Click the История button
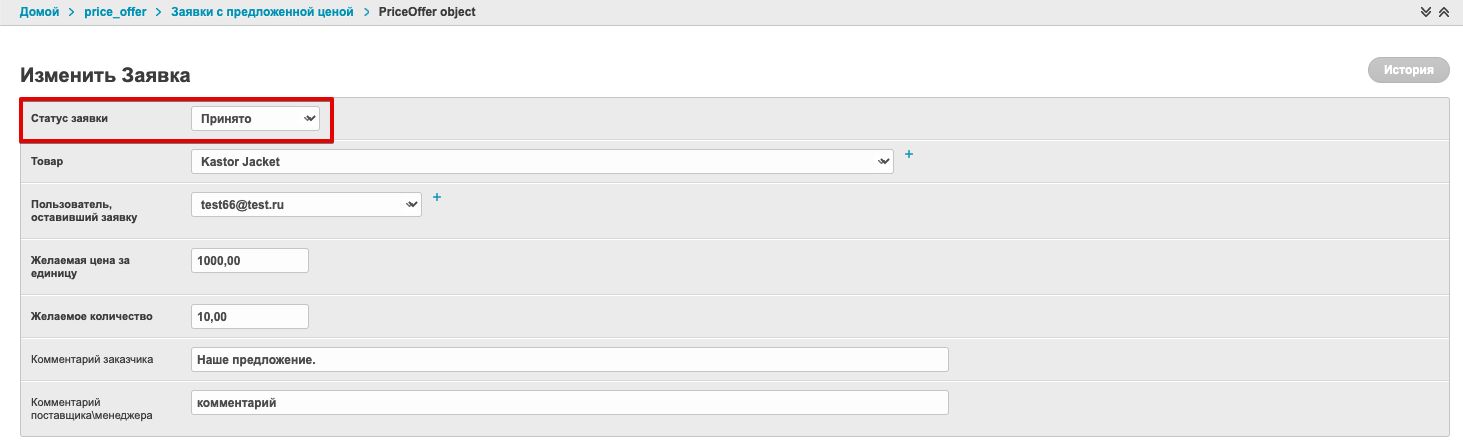Viewport: 1463px width, 447px height. [1408, 70]
